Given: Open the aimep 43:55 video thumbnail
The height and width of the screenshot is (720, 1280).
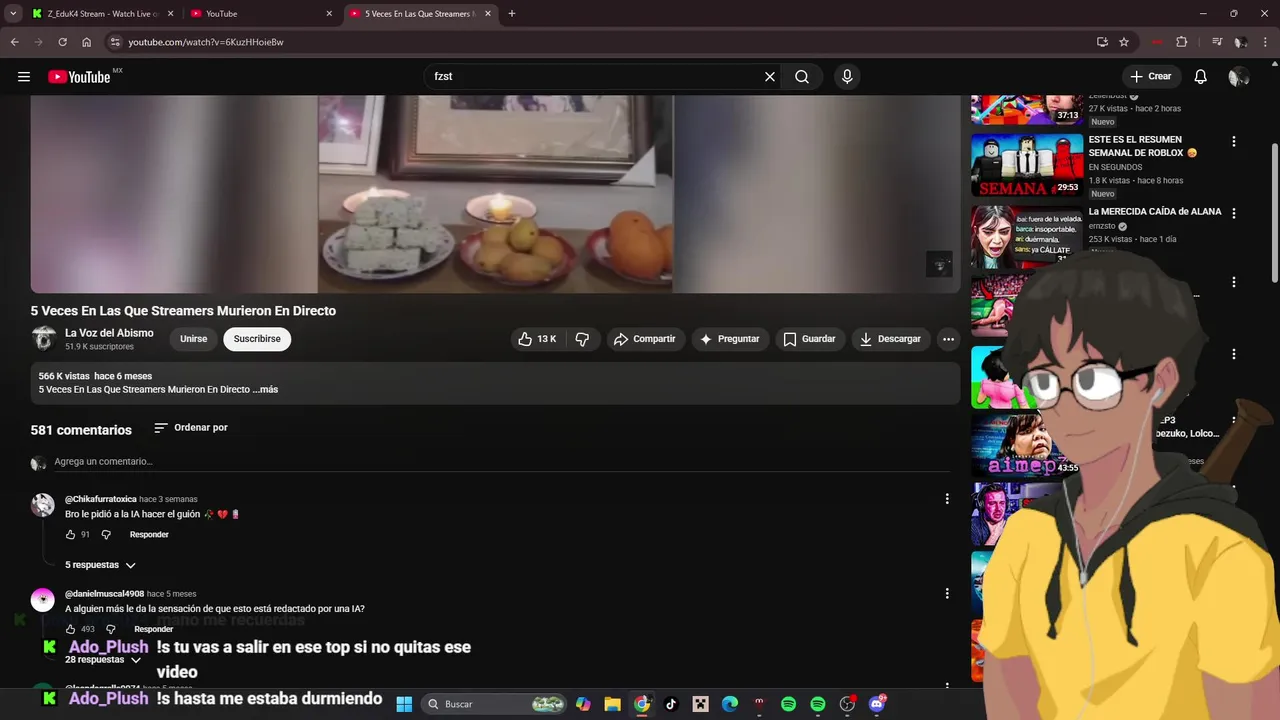Looking at the screenshot, I should click(1025, 446).
